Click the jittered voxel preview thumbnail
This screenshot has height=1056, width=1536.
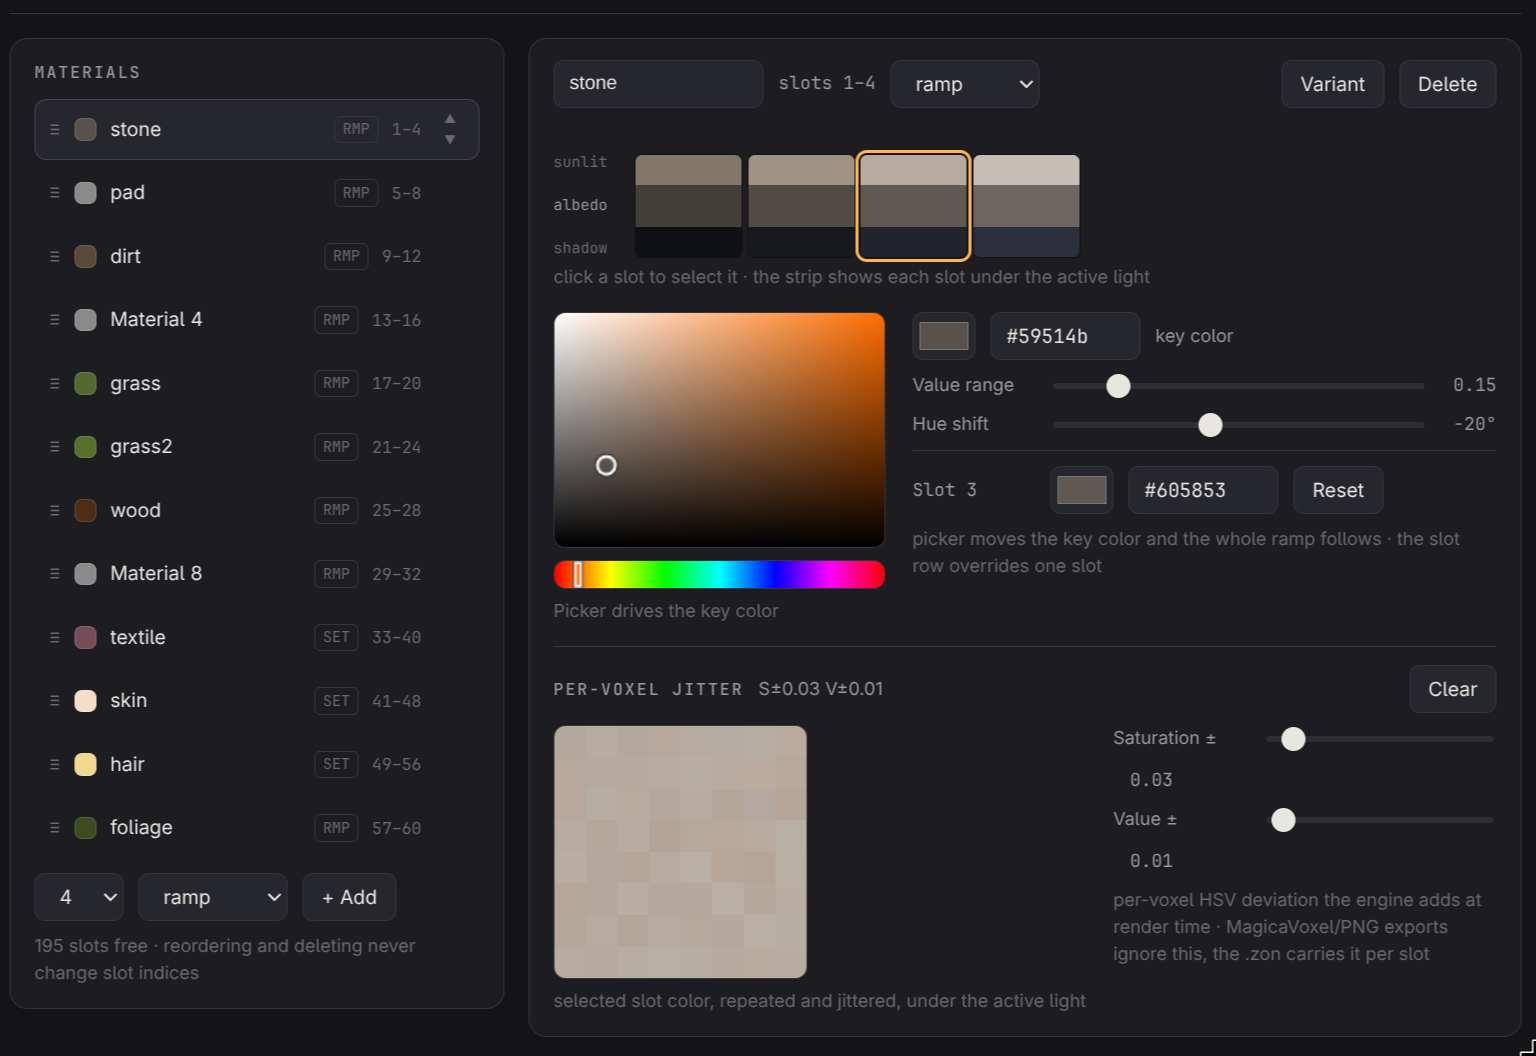click(680, 852)
